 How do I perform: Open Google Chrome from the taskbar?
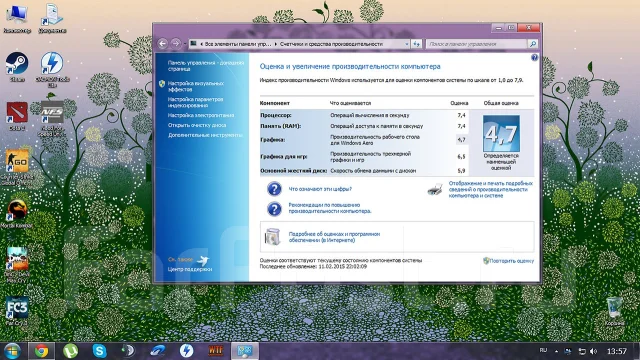coord(41,351)
